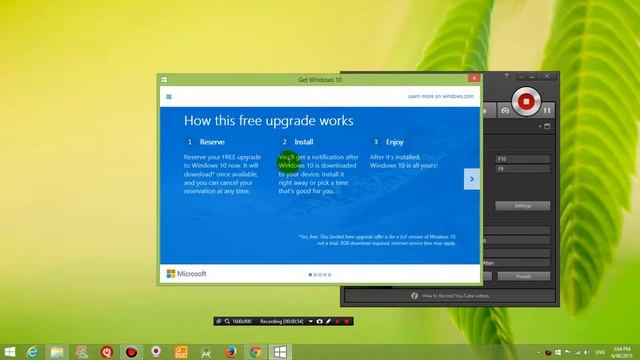Viewport: 640px width, 360px height.
Task: Select the third page indicator dot
Action: (320, 275)
